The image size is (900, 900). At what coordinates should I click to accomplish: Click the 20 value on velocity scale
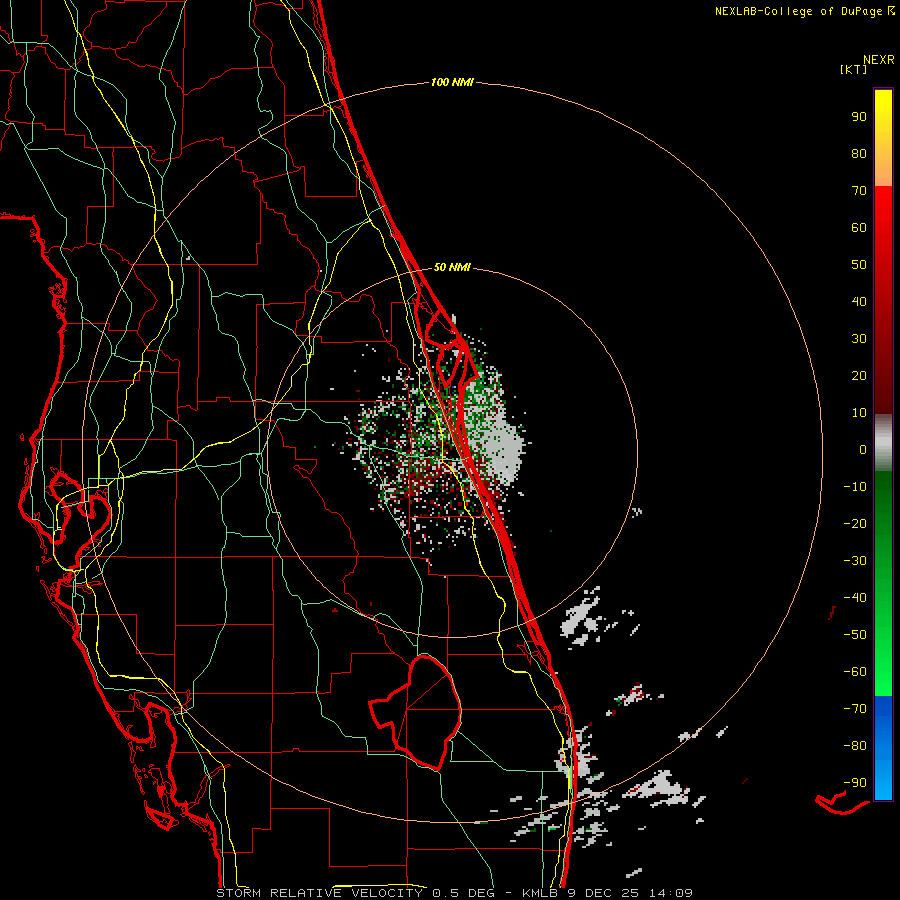point(859,376)
